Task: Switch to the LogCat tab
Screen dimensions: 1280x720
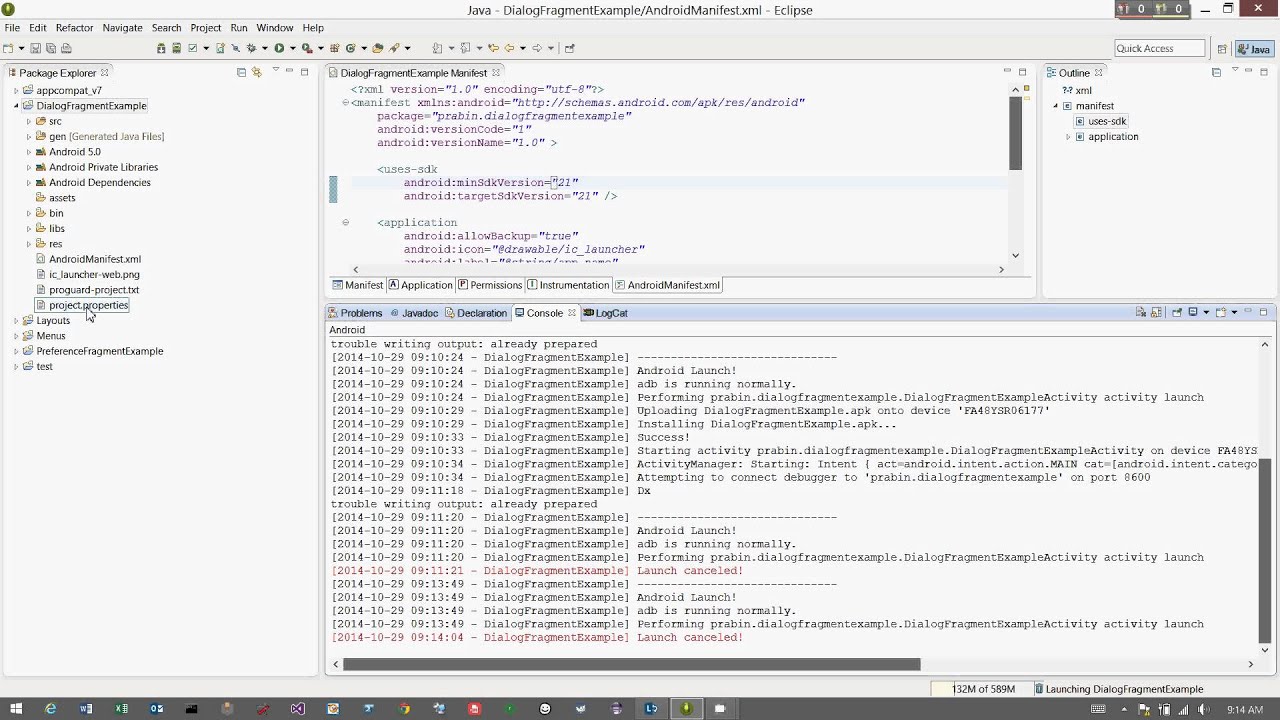Action: coord(605,313)
